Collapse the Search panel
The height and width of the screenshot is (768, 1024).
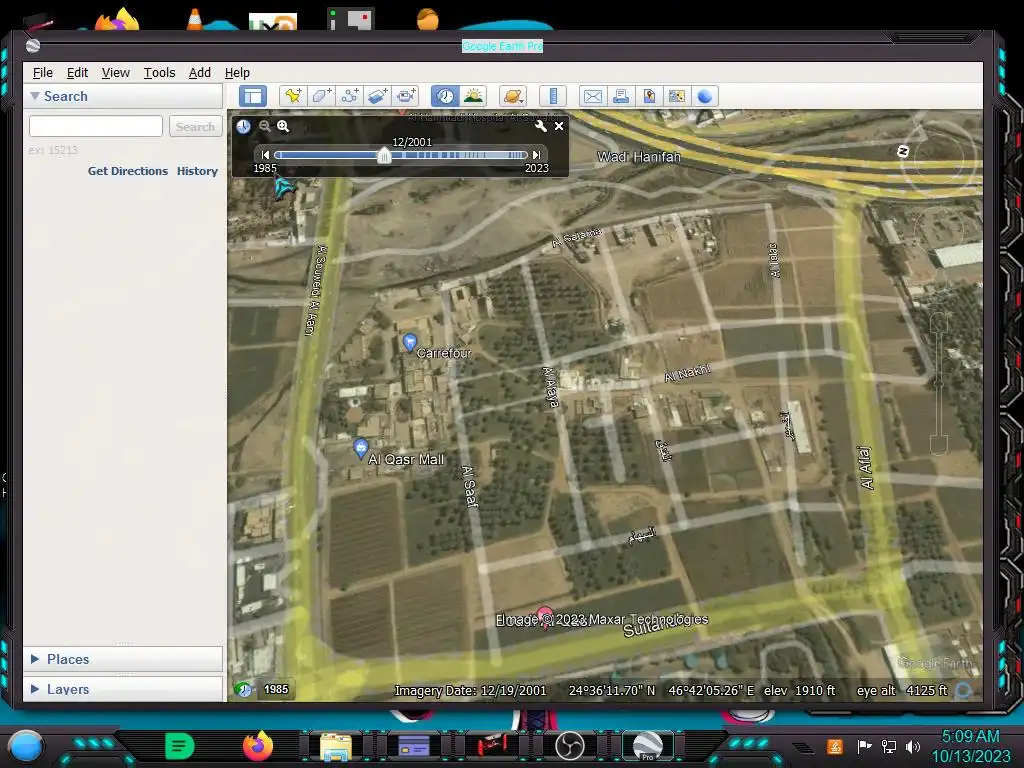pos(35,96)
